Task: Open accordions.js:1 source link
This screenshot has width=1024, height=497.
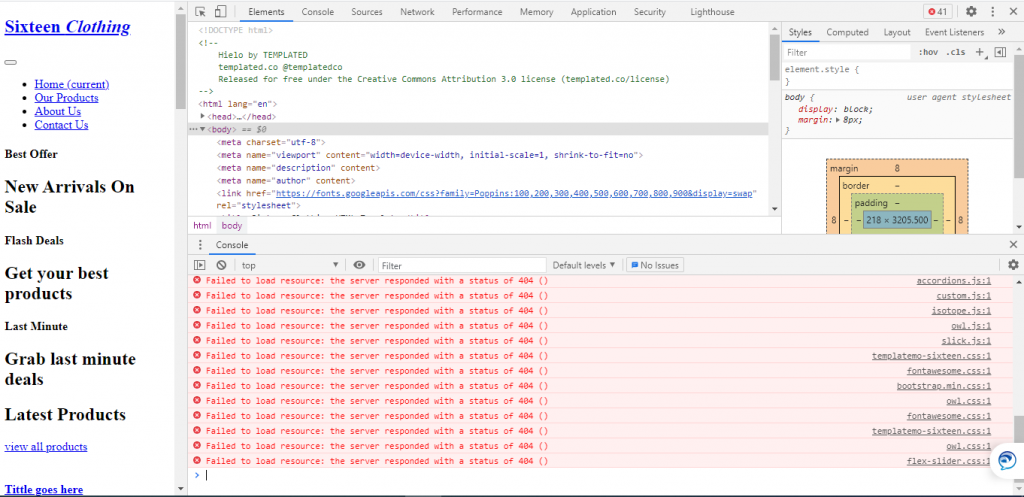Action: pyautogui.click(x=954, y=281)
